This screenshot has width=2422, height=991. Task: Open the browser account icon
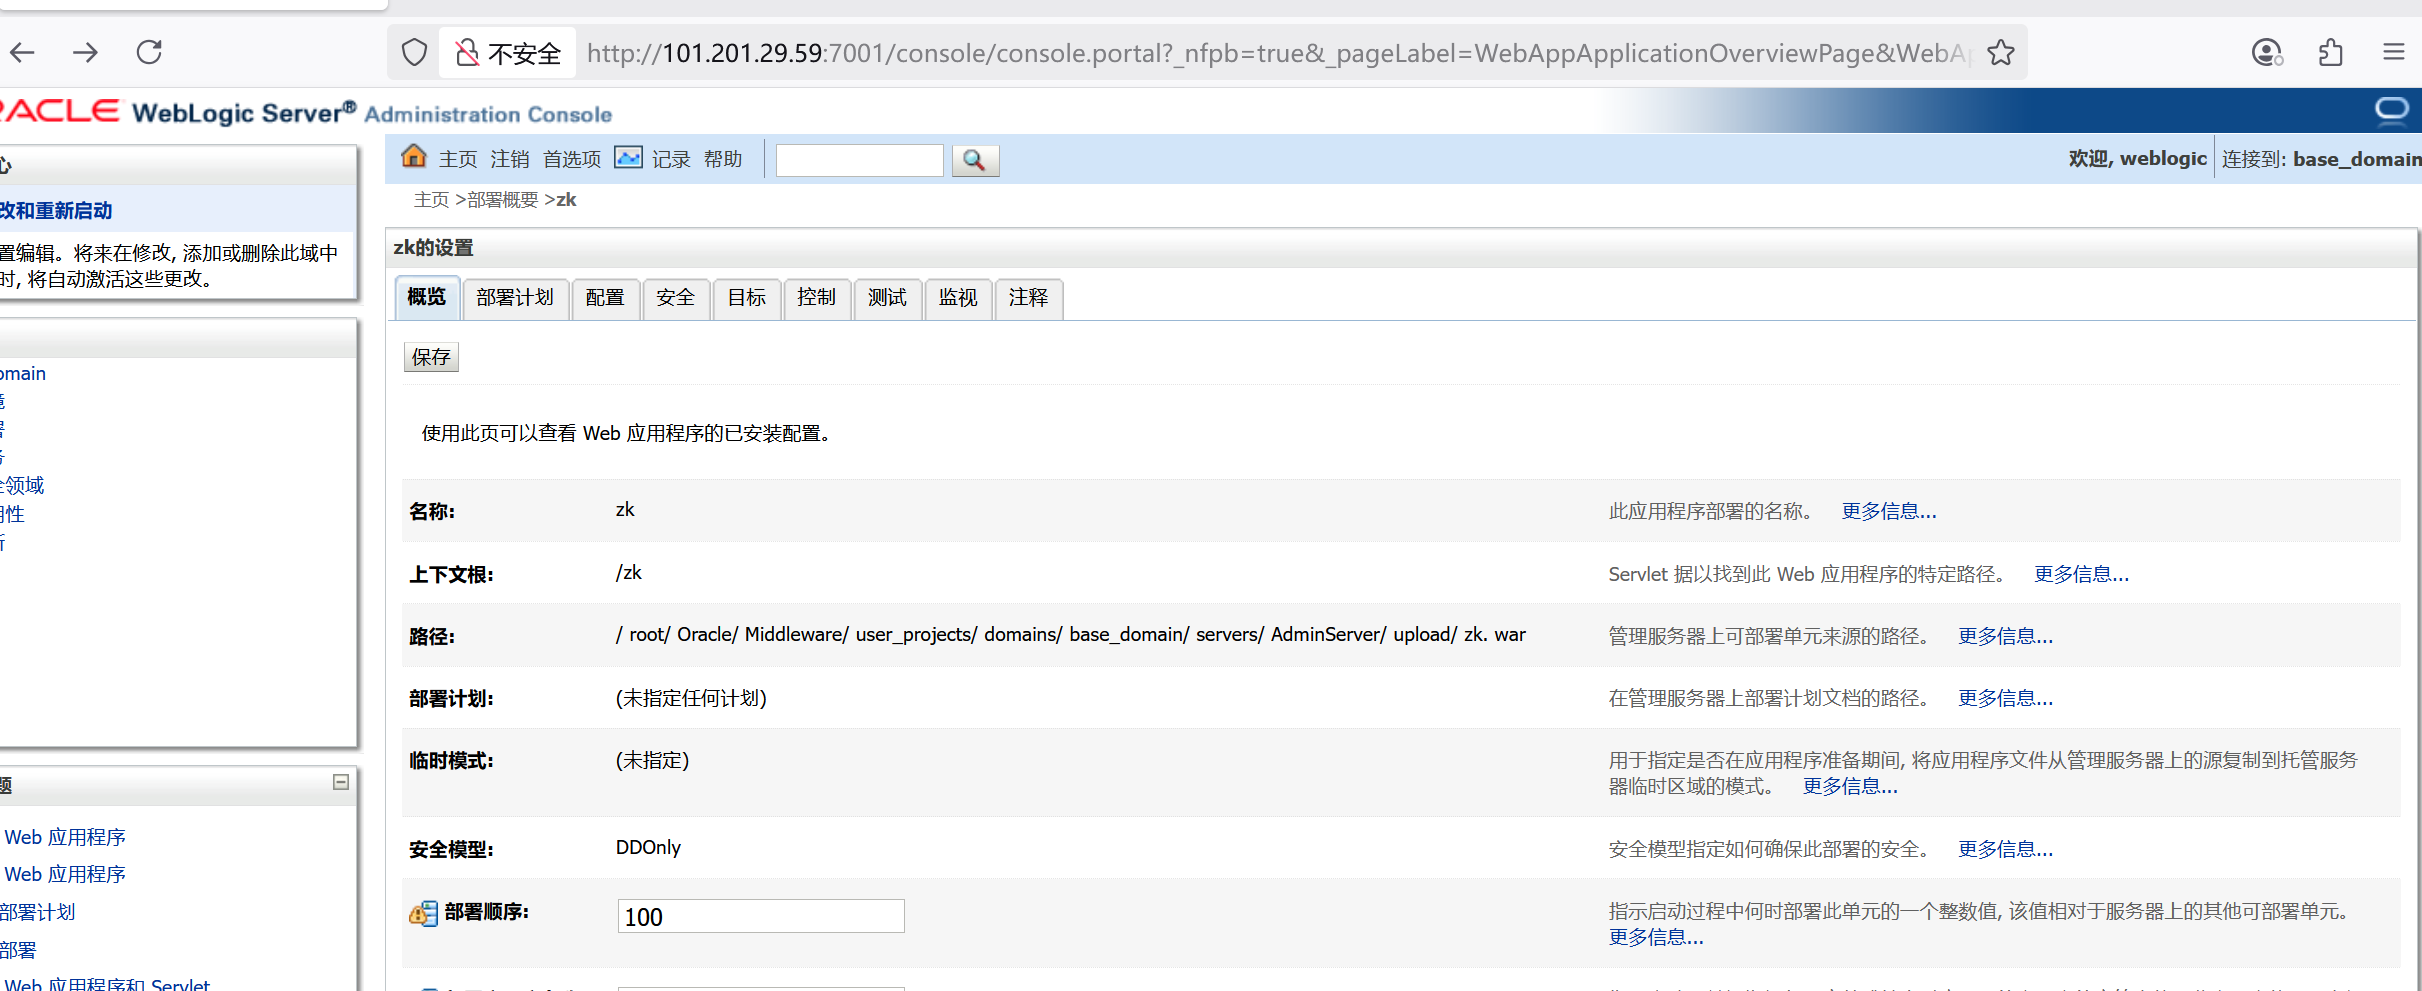point(2266,53)
